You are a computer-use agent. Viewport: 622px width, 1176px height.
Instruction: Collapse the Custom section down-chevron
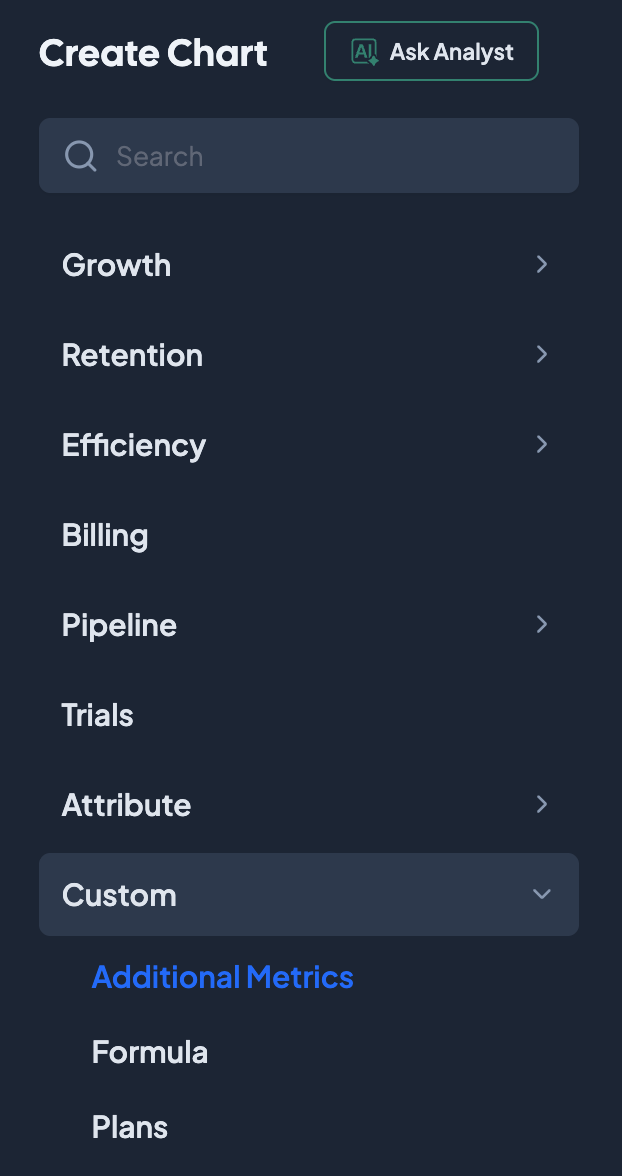click(541, 894)
